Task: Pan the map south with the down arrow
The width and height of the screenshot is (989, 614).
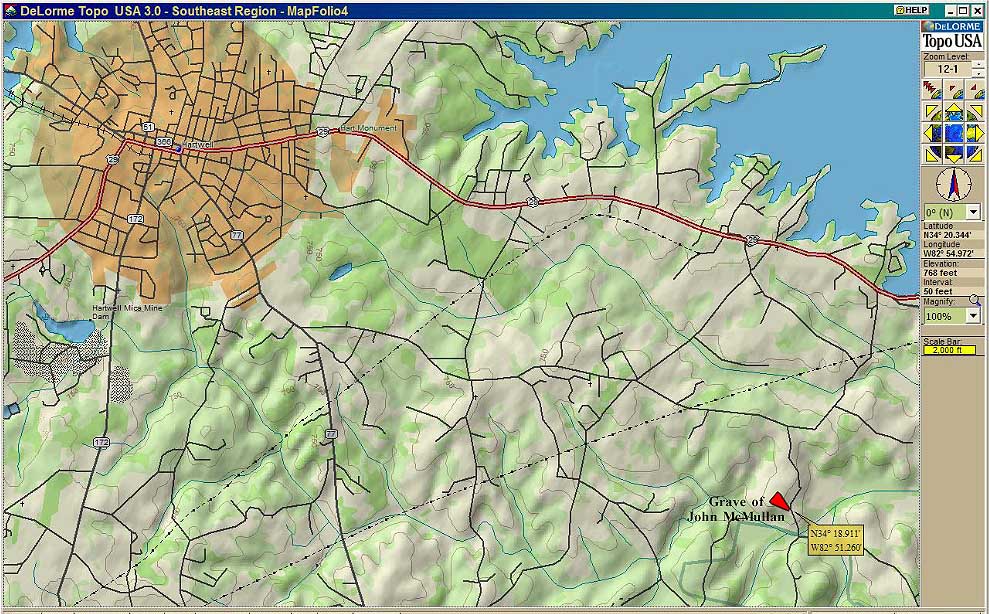Action: pos(954,153)
